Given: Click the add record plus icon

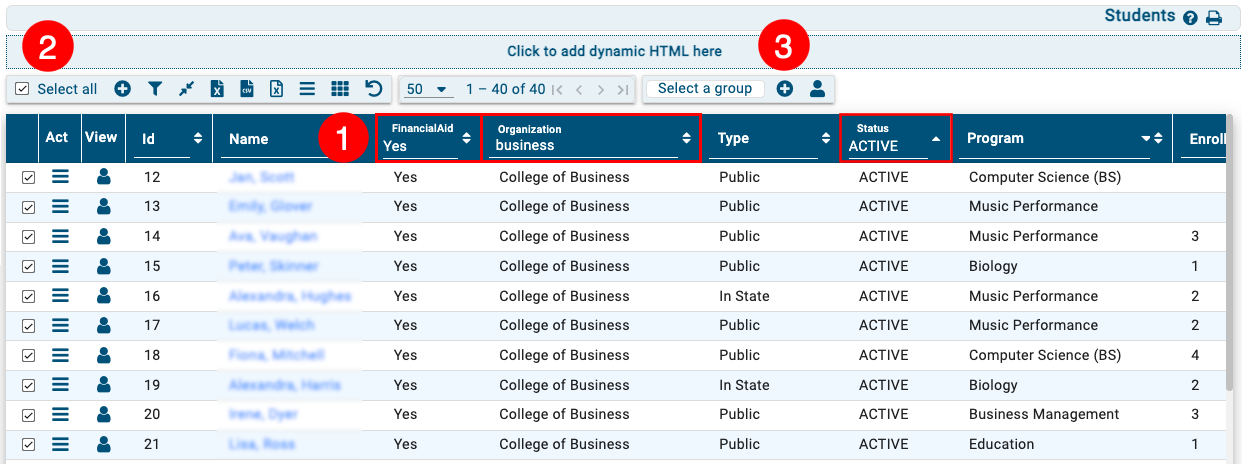Looking at the screenshot, I should point(122,89).
